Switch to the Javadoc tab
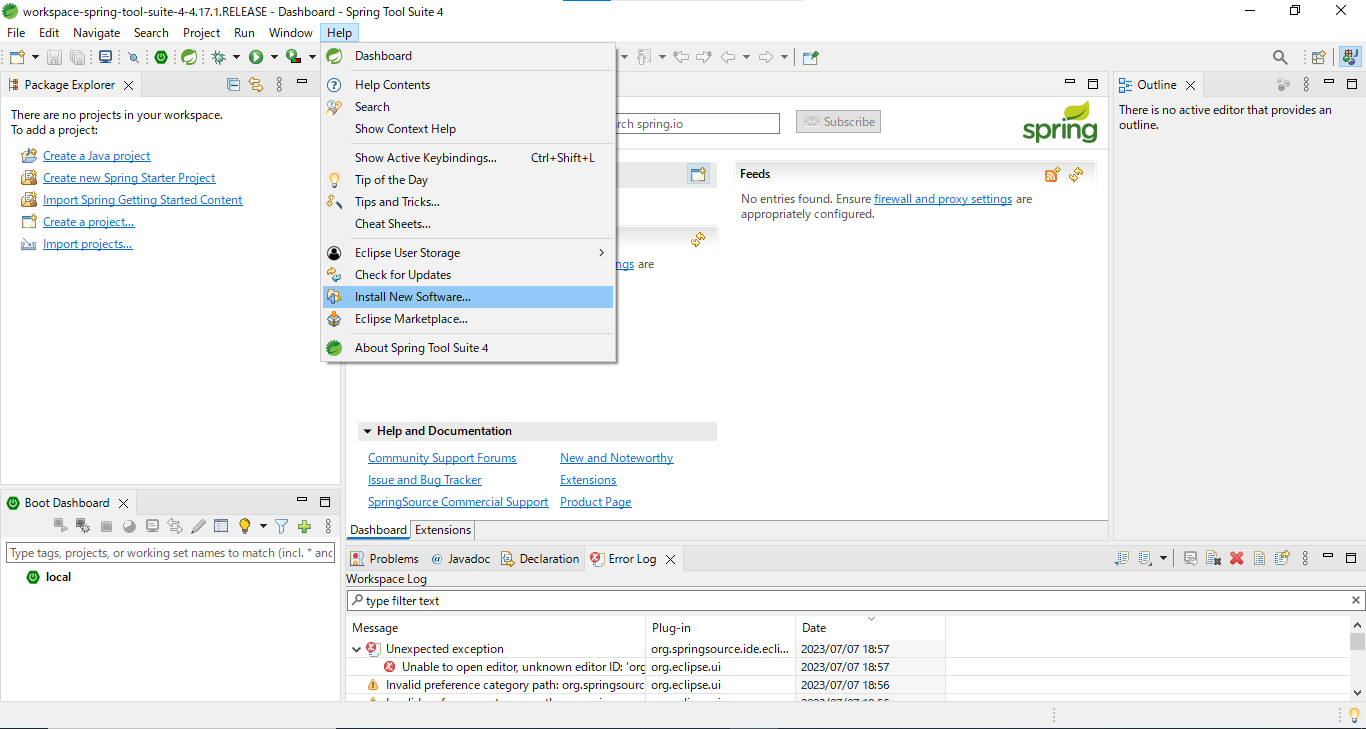This screenshot has height=729, width=1366. coord(461,559)
